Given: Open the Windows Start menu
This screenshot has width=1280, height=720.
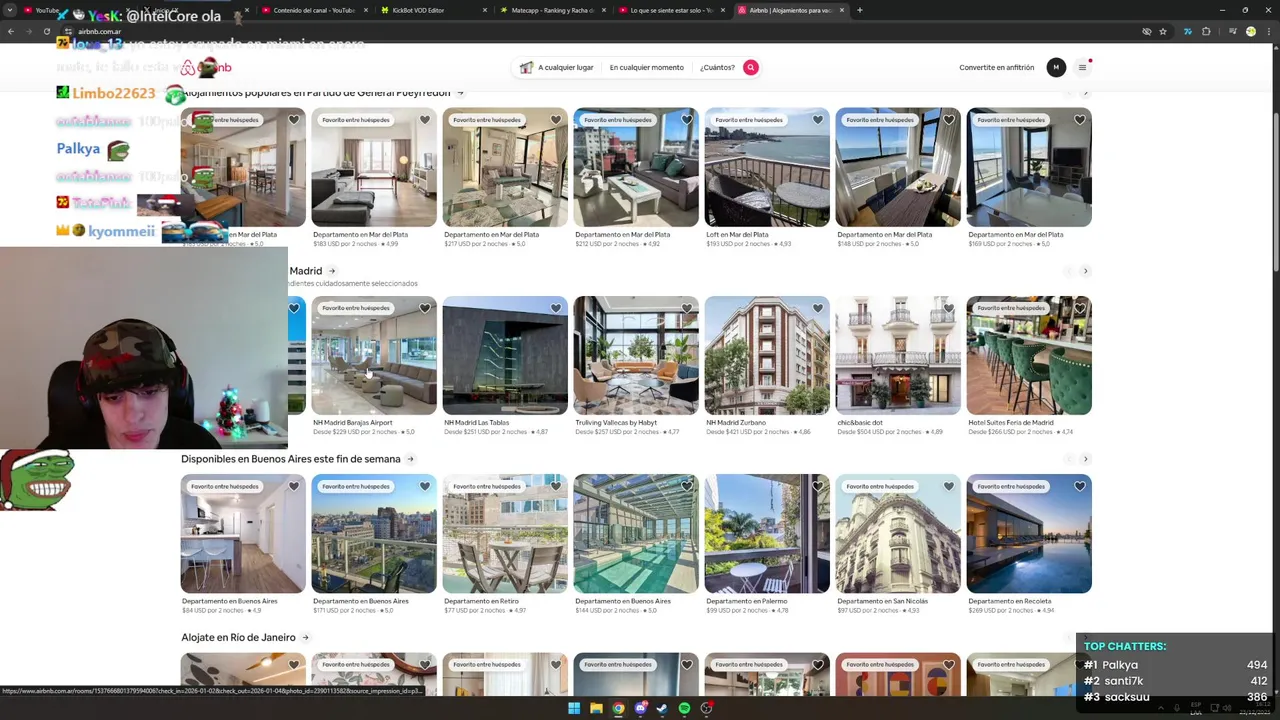Looking at the screenshot, I should (x=574, y=708).
